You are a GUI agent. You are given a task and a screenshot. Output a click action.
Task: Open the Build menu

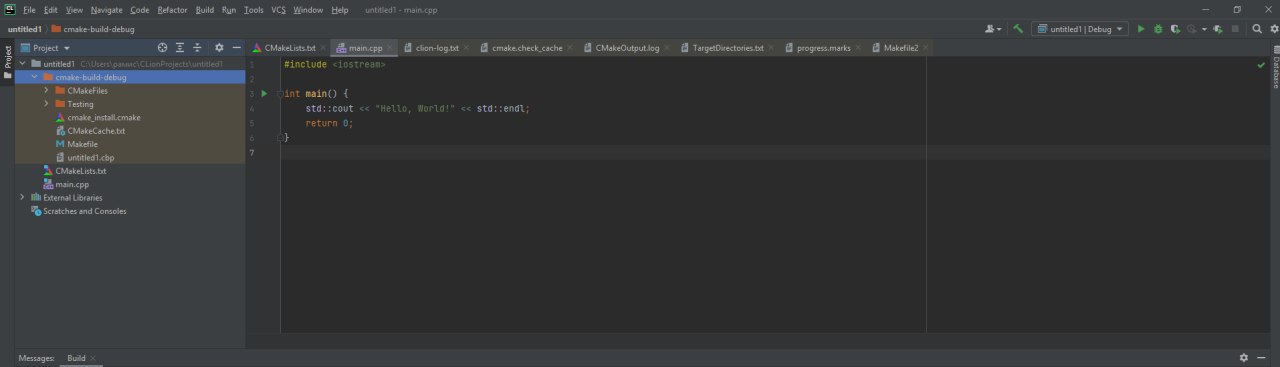[x=205, y=9]
